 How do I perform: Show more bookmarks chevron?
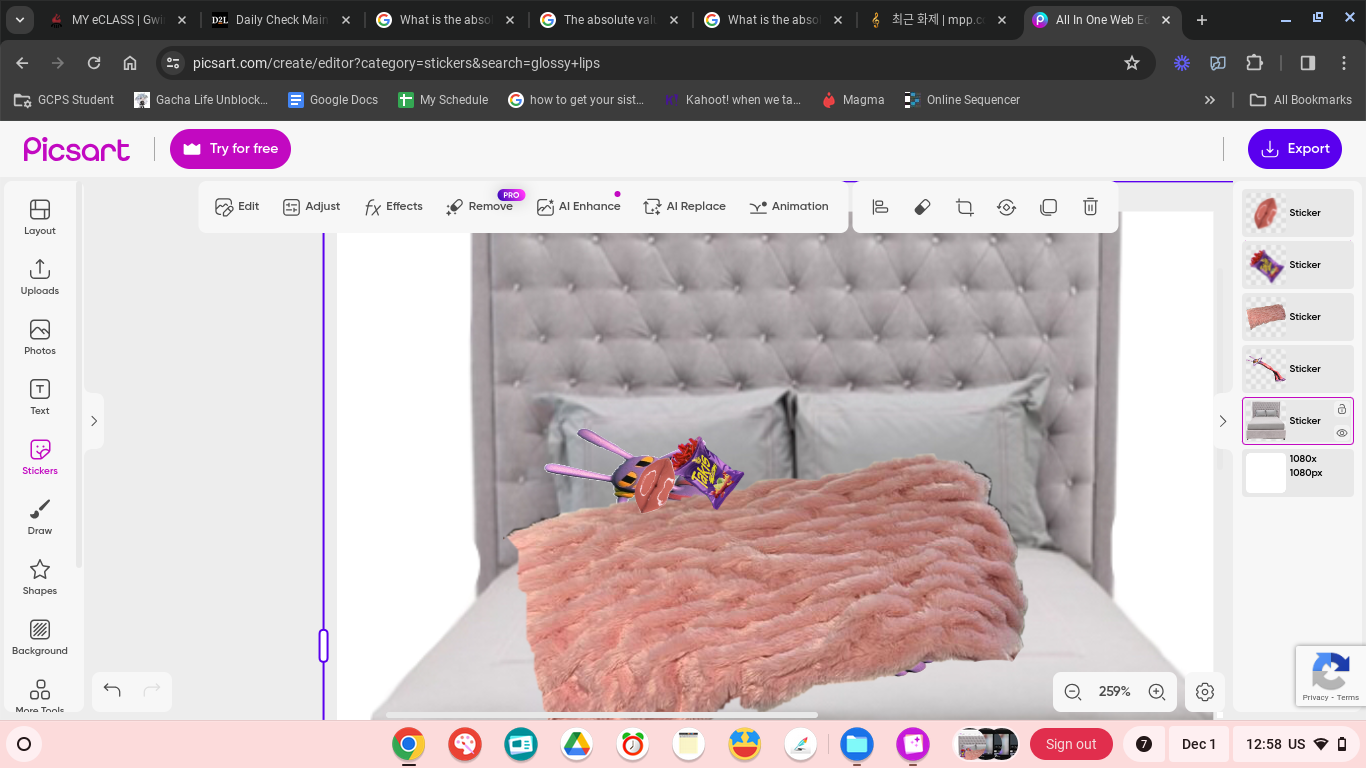1210,100
